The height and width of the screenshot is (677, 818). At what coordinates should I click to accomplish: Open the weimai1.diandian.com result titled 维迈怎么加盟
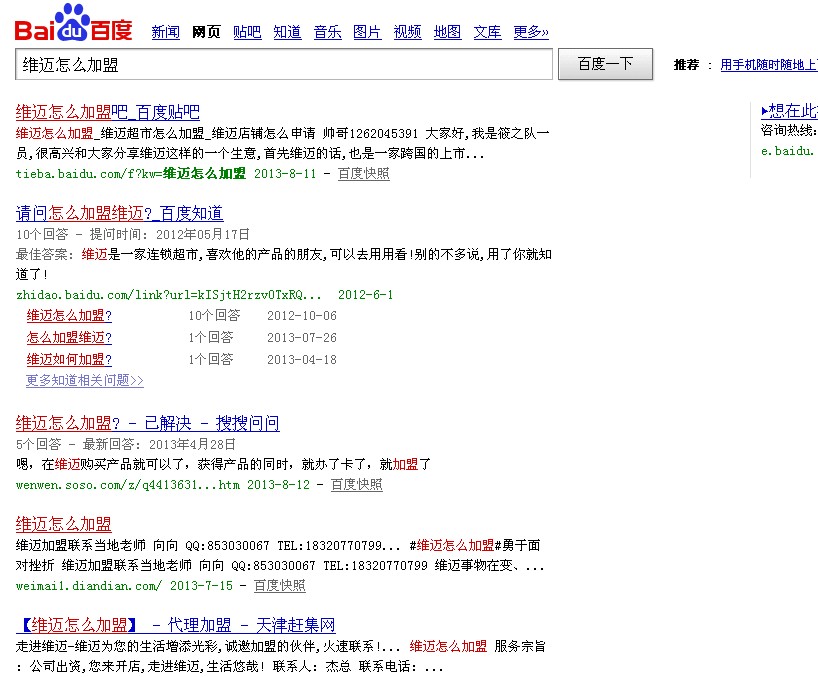tap(64, 524)
